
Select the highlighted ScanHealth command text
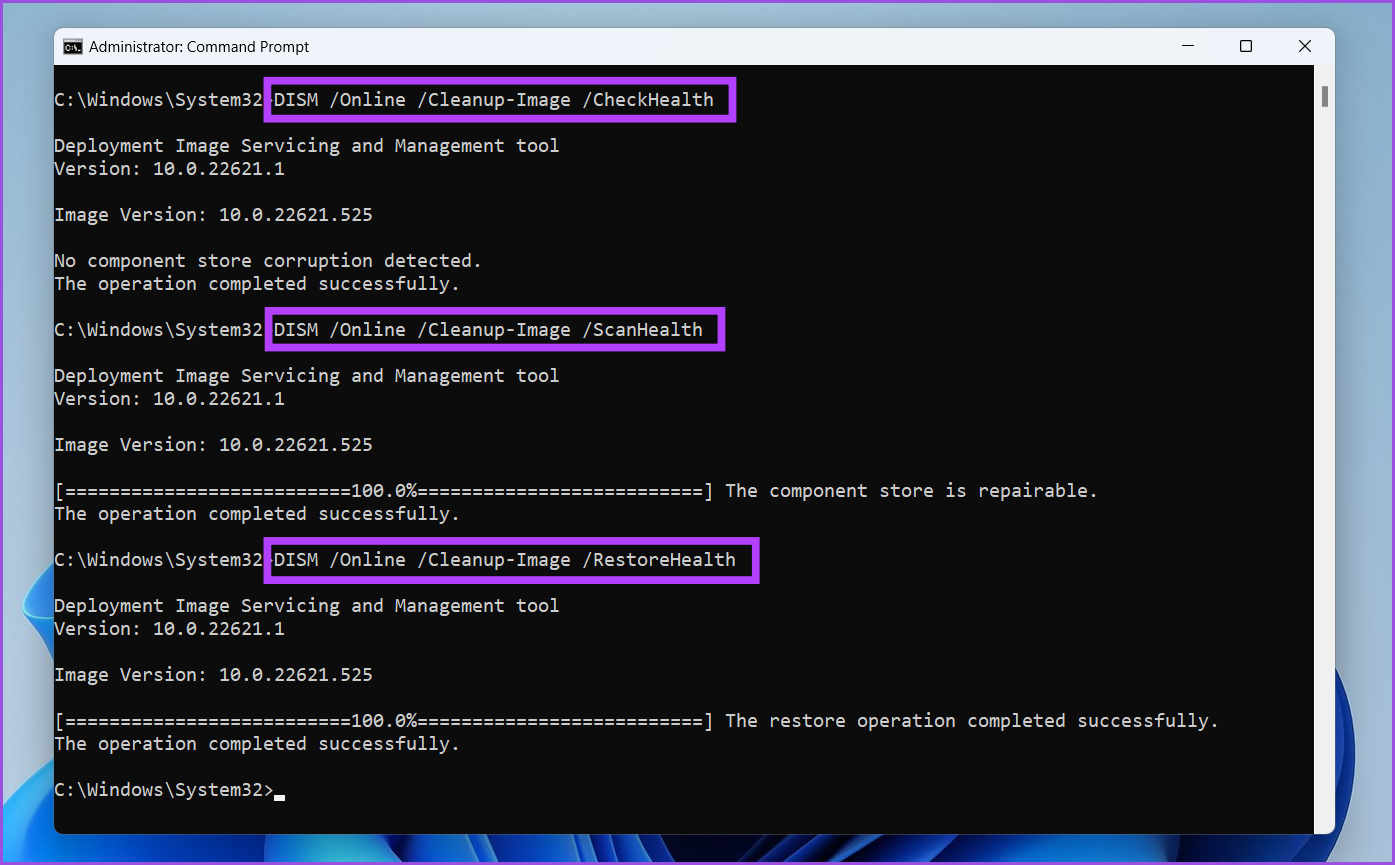click(493, 329)
